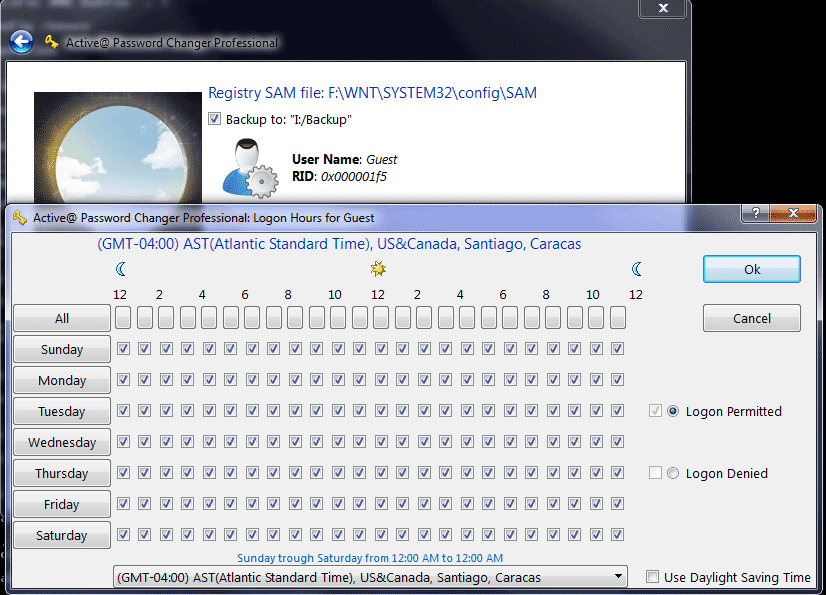Click the blue GMT-04:00 time zone heading

[339, 244]
